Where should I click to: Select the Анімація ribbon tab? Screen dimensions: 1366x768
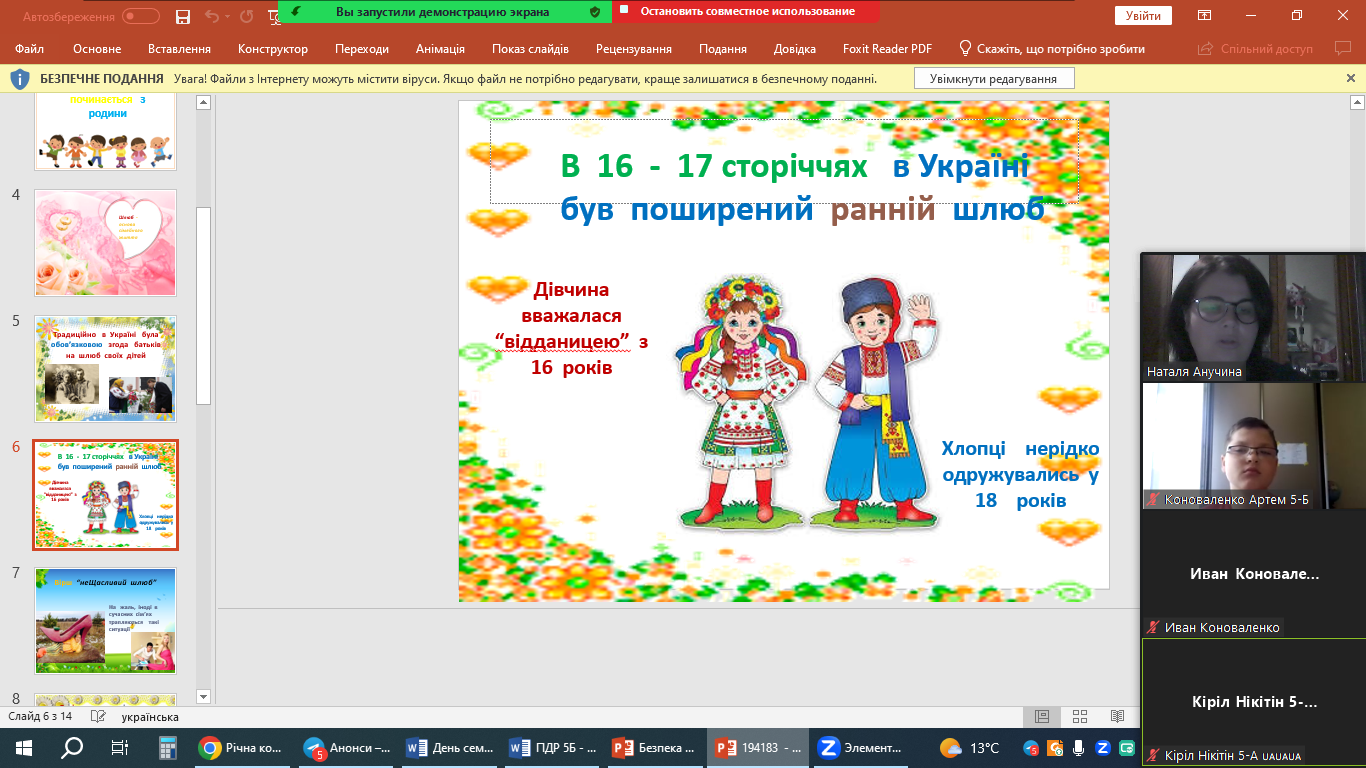[440, 49]
